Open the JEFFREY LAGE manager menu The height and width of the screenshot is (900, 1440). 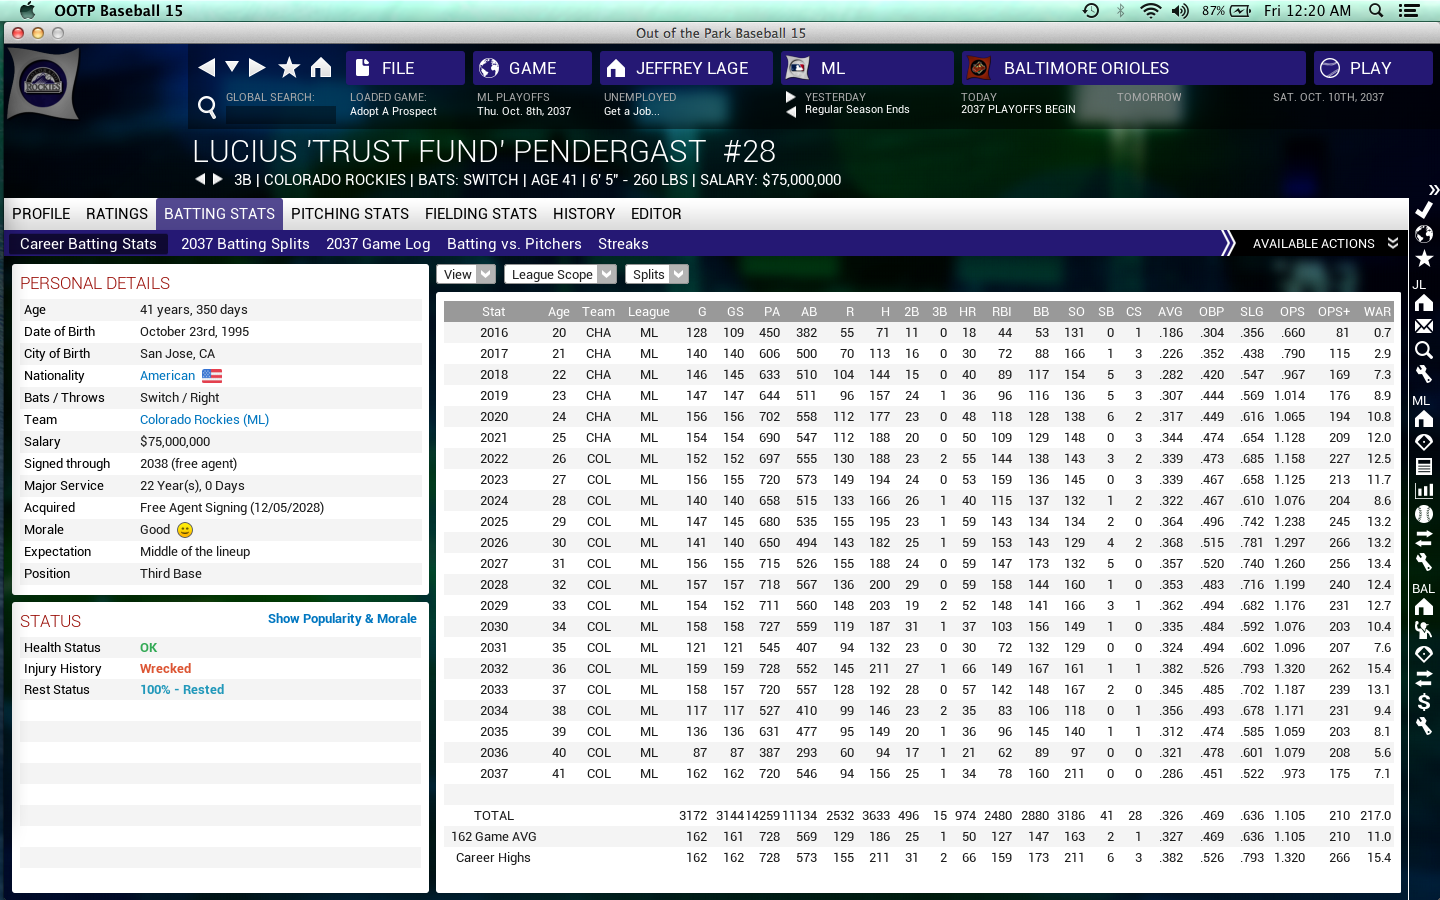[686, 68]
